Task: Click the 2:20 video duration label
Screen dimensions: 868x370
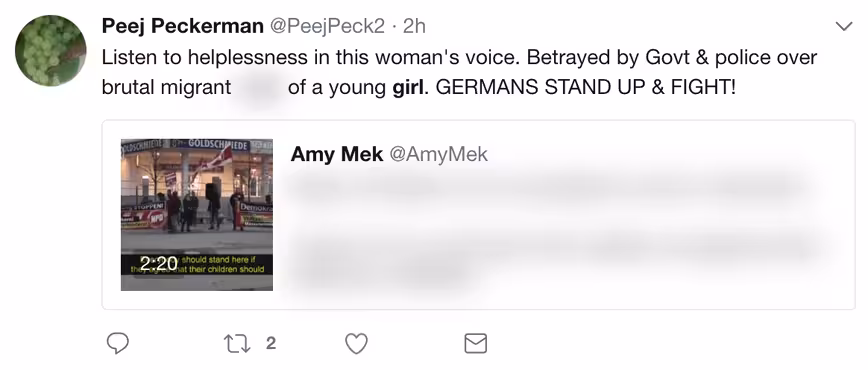Action: [x=158, y=264]
